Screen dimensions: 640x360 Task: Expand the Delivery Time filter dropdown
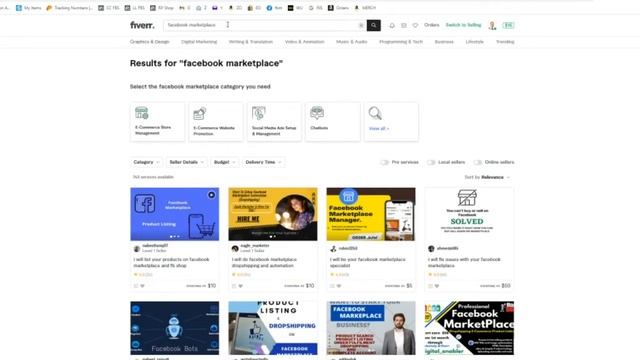pyautogui.click(x=263, y=162)
